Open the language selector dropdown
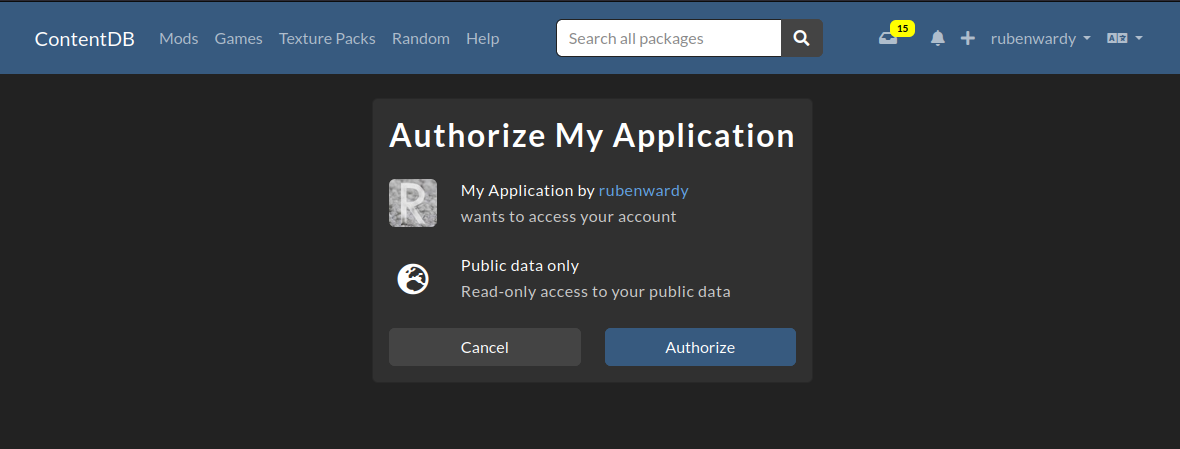This screenshot has height=449, width=1180. pos(1124,38)
